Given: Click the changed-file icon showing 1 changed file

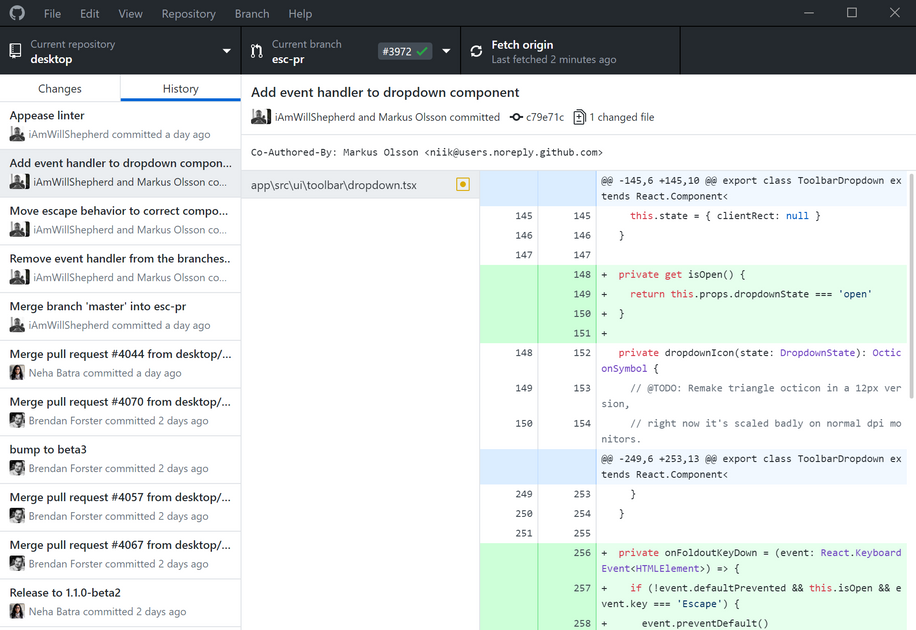Looking at the screenshot, I should (580, 116).
